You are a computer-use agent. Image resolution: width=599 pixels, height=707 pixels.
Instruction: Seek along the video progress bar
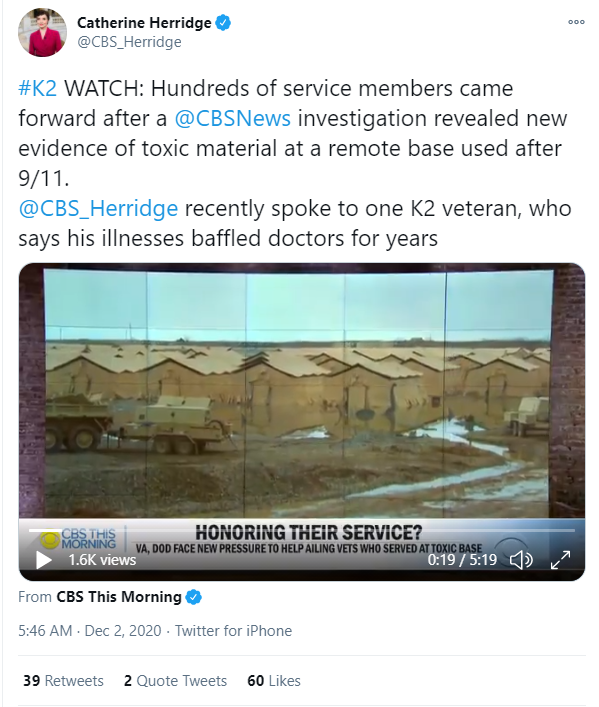pyautogui.click(x=302, y=530)
